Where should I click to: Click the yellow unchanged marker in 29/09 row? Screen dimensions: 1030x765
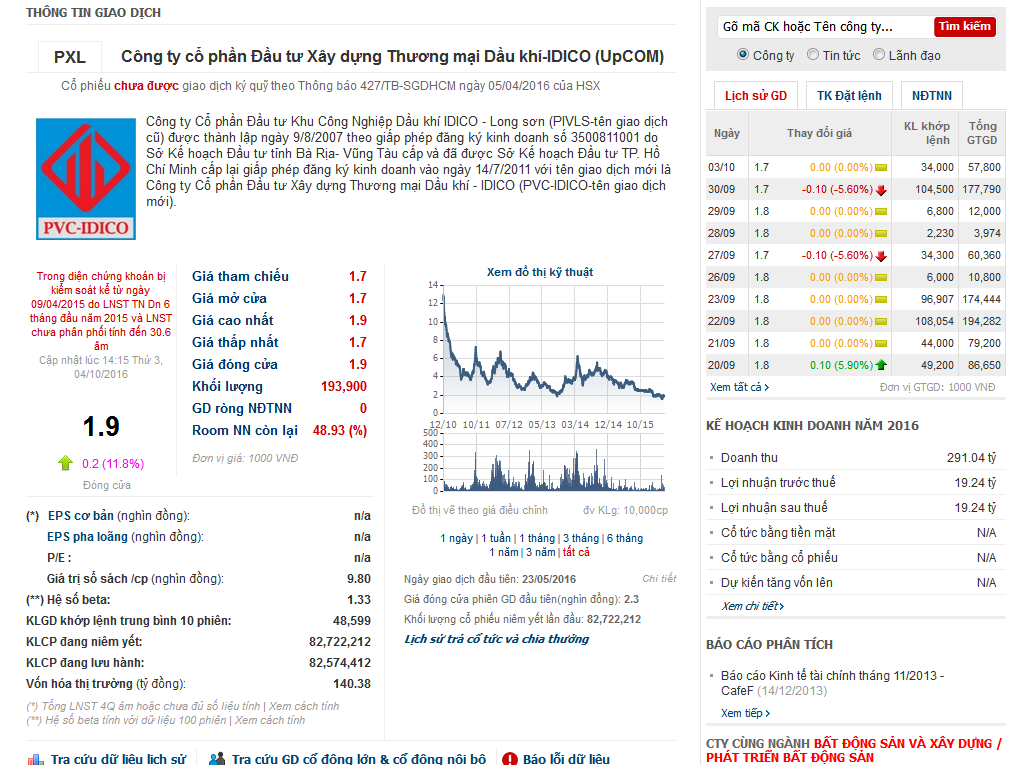(881, 211)
